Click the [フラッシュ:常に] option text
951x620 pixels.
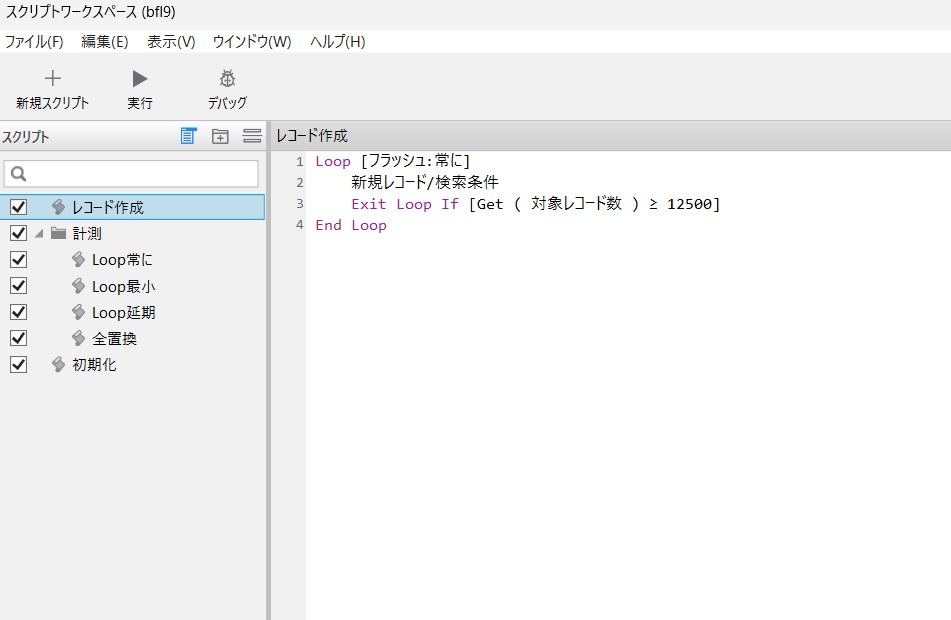(x=415, y=161)
